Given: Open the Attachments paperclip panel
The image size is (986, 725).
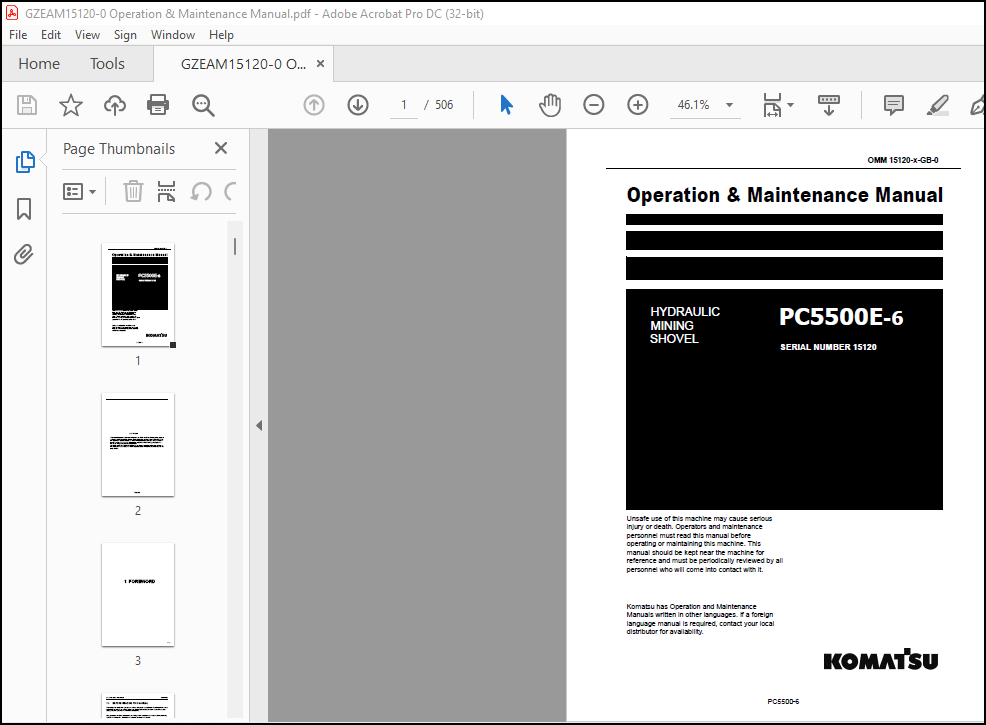Looking at the screenshot, I should (x=24, y=255).
